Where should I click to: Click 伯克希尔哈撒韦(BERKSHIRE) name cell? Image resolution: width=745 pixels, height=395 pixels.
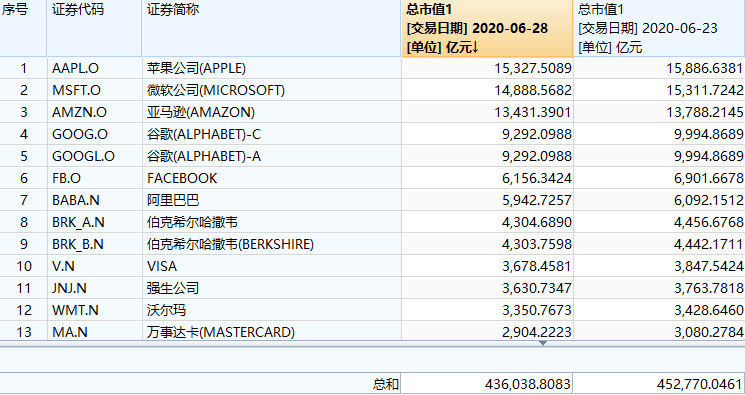pyautogui.click(x=271, y=244)
